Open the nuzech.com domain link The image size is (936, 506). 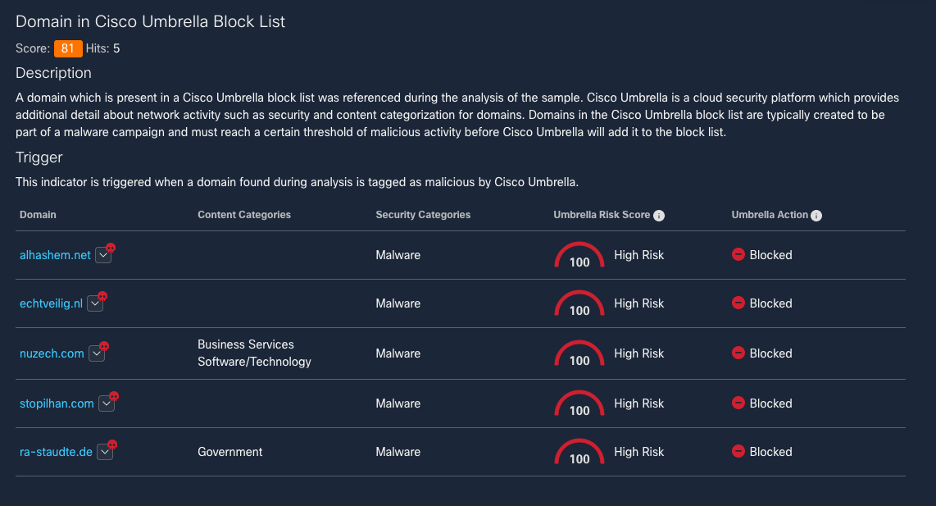pos(52,353)
